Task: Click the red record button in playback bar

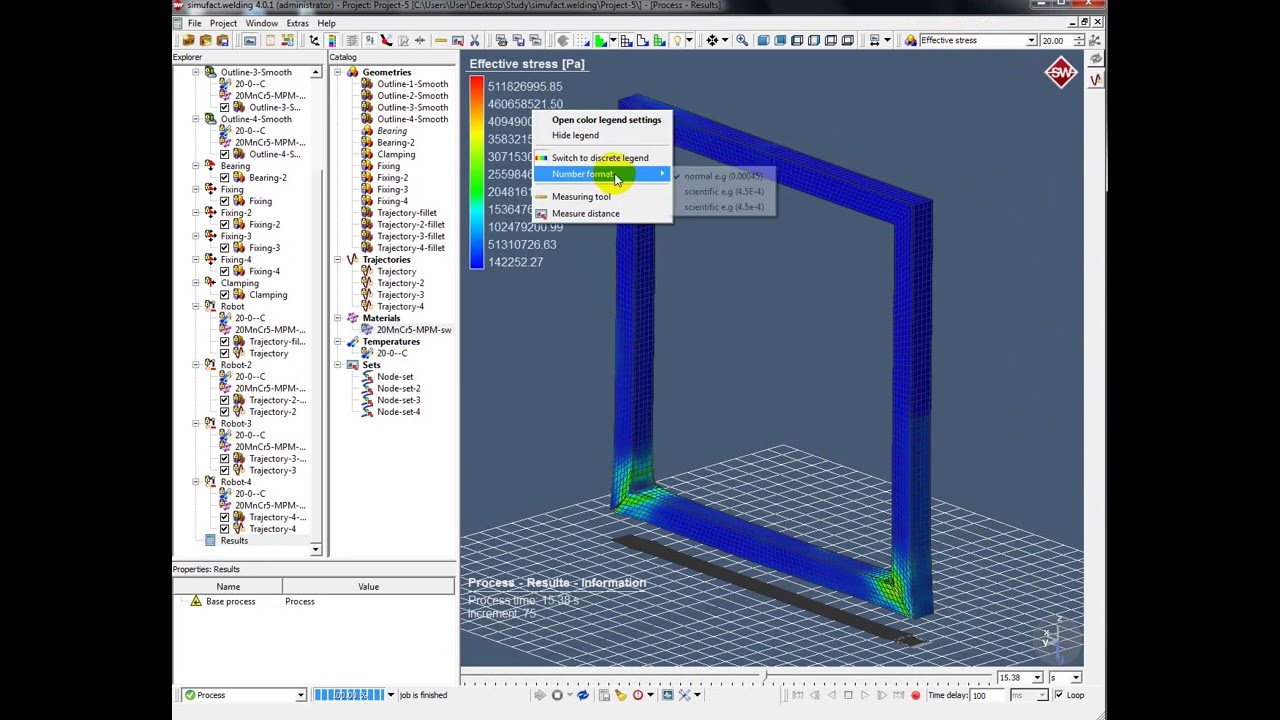Action: [x=915, y=695]
